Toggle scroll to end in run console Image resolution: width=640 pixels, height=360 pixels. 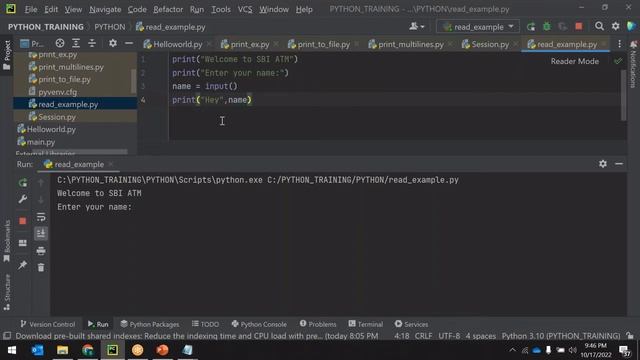click(41, 233)
